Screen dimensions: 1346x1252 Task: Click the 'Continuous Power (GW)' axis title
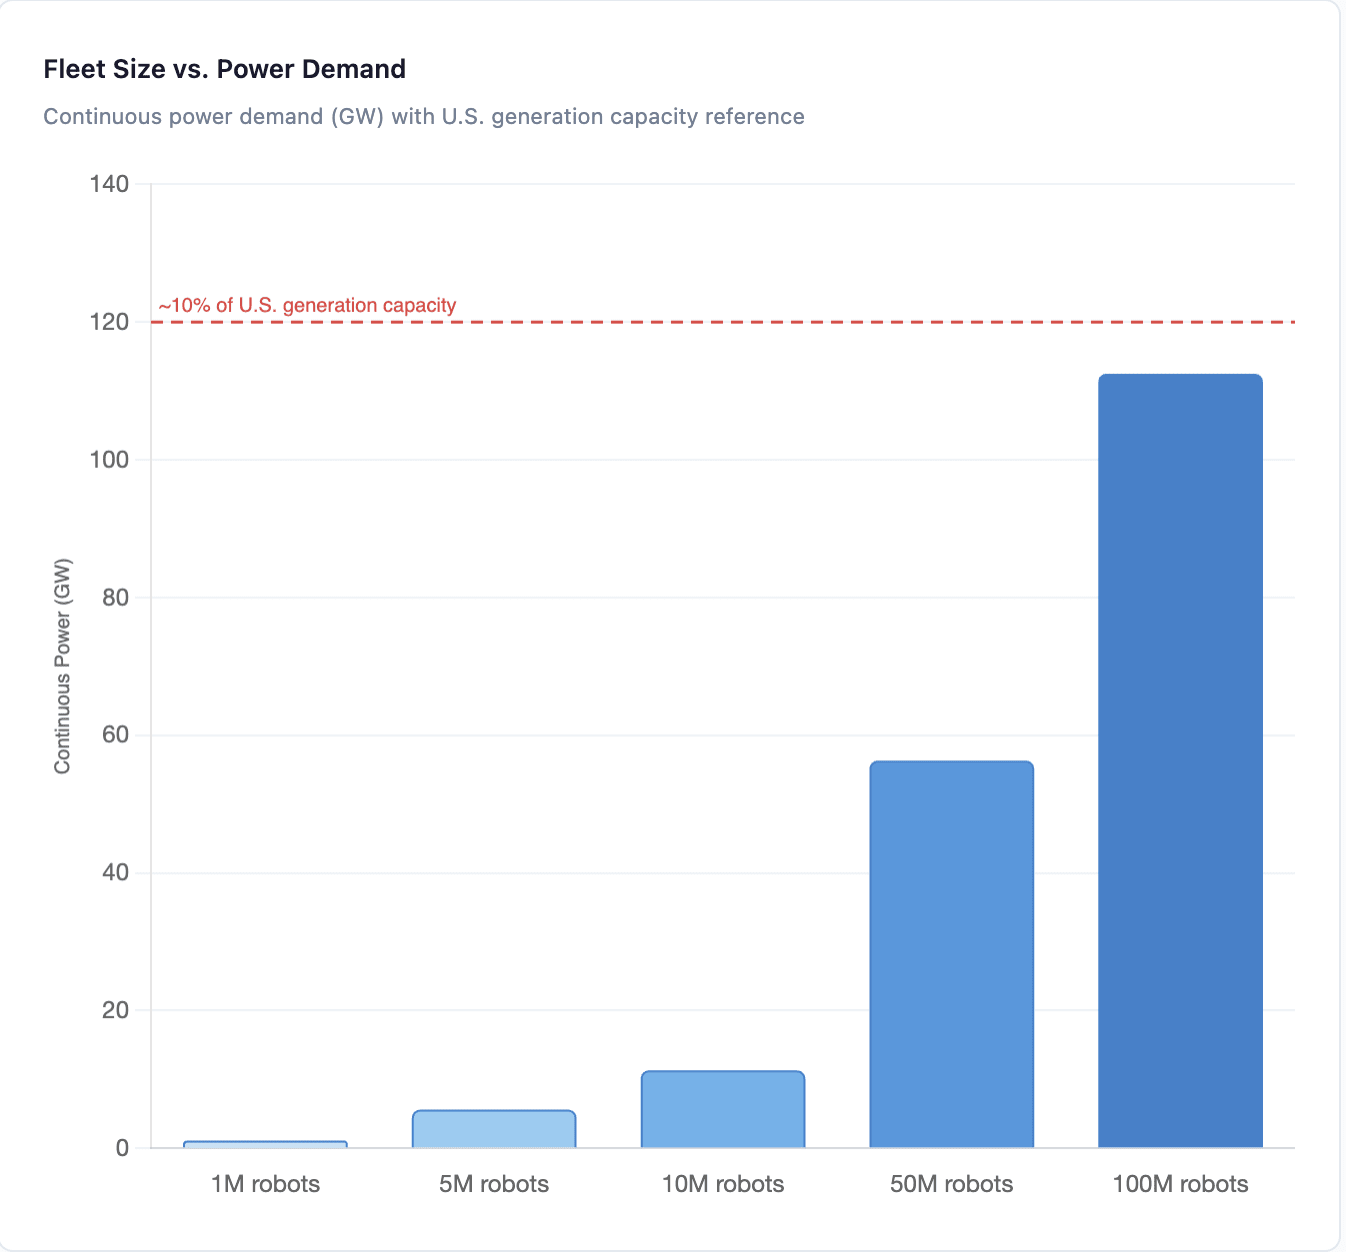tap(63, 666)
